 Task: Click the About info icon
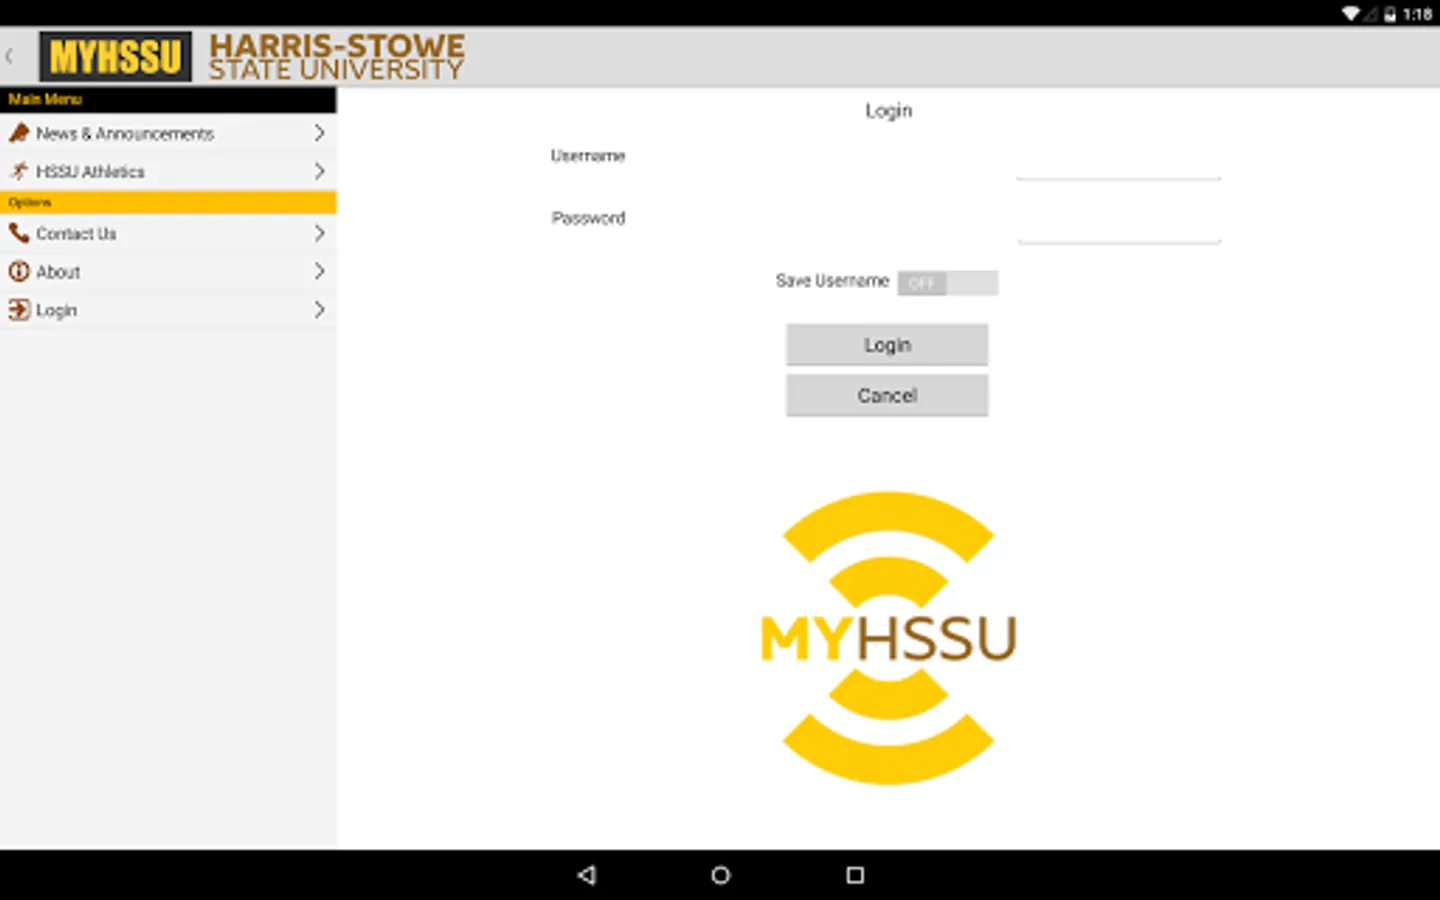point(19,271)
